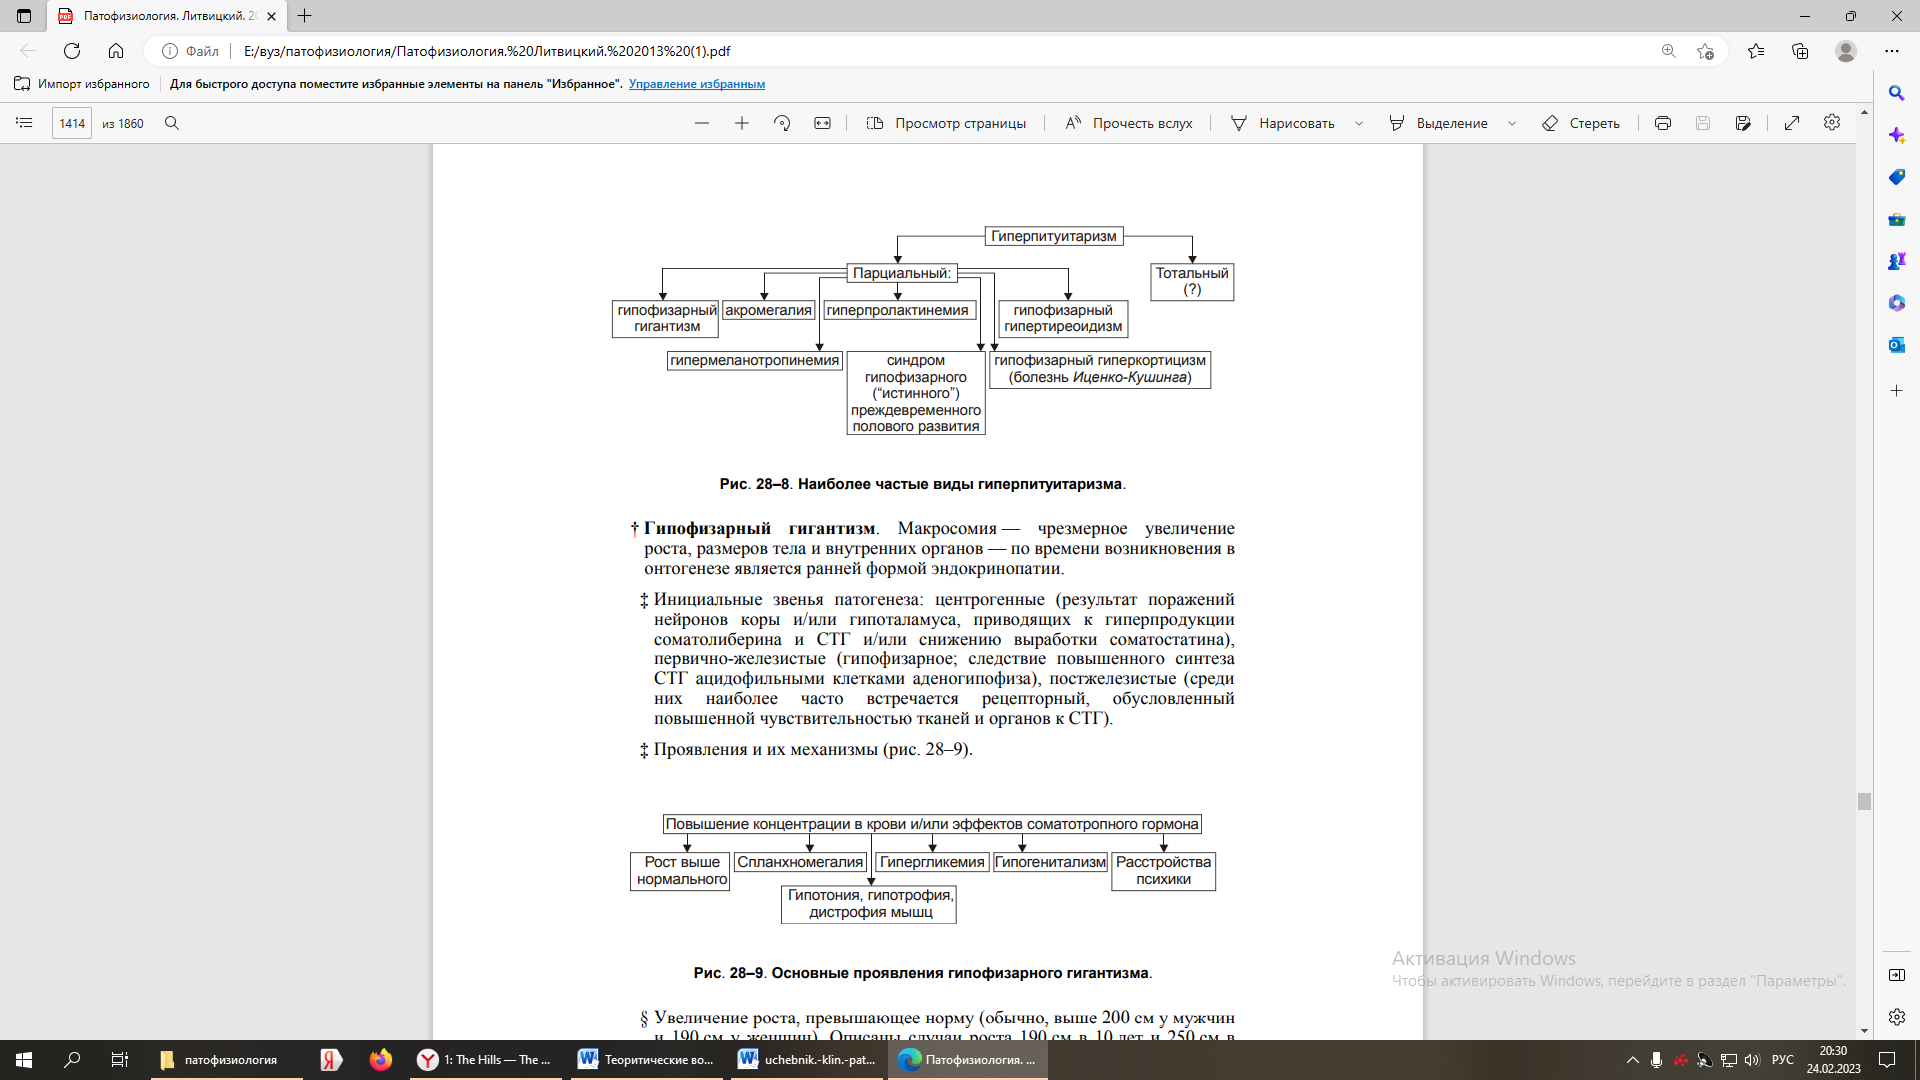1920x1080 pixels.
Task: Open Firefox on the taskbar
Action: click(x=380, y=1060)
